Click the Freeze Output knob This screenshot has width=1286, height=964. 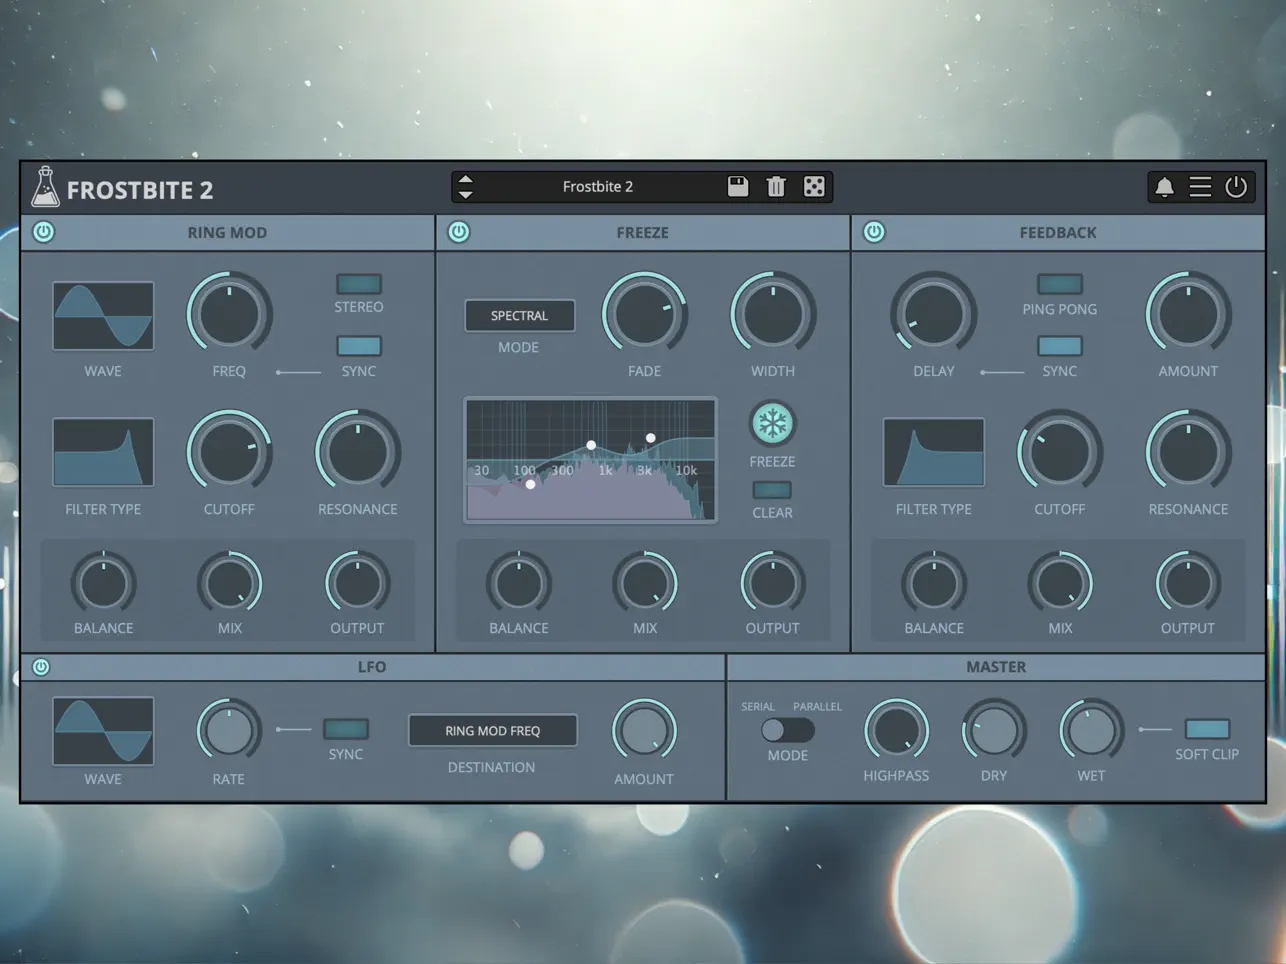coord(772,584)
